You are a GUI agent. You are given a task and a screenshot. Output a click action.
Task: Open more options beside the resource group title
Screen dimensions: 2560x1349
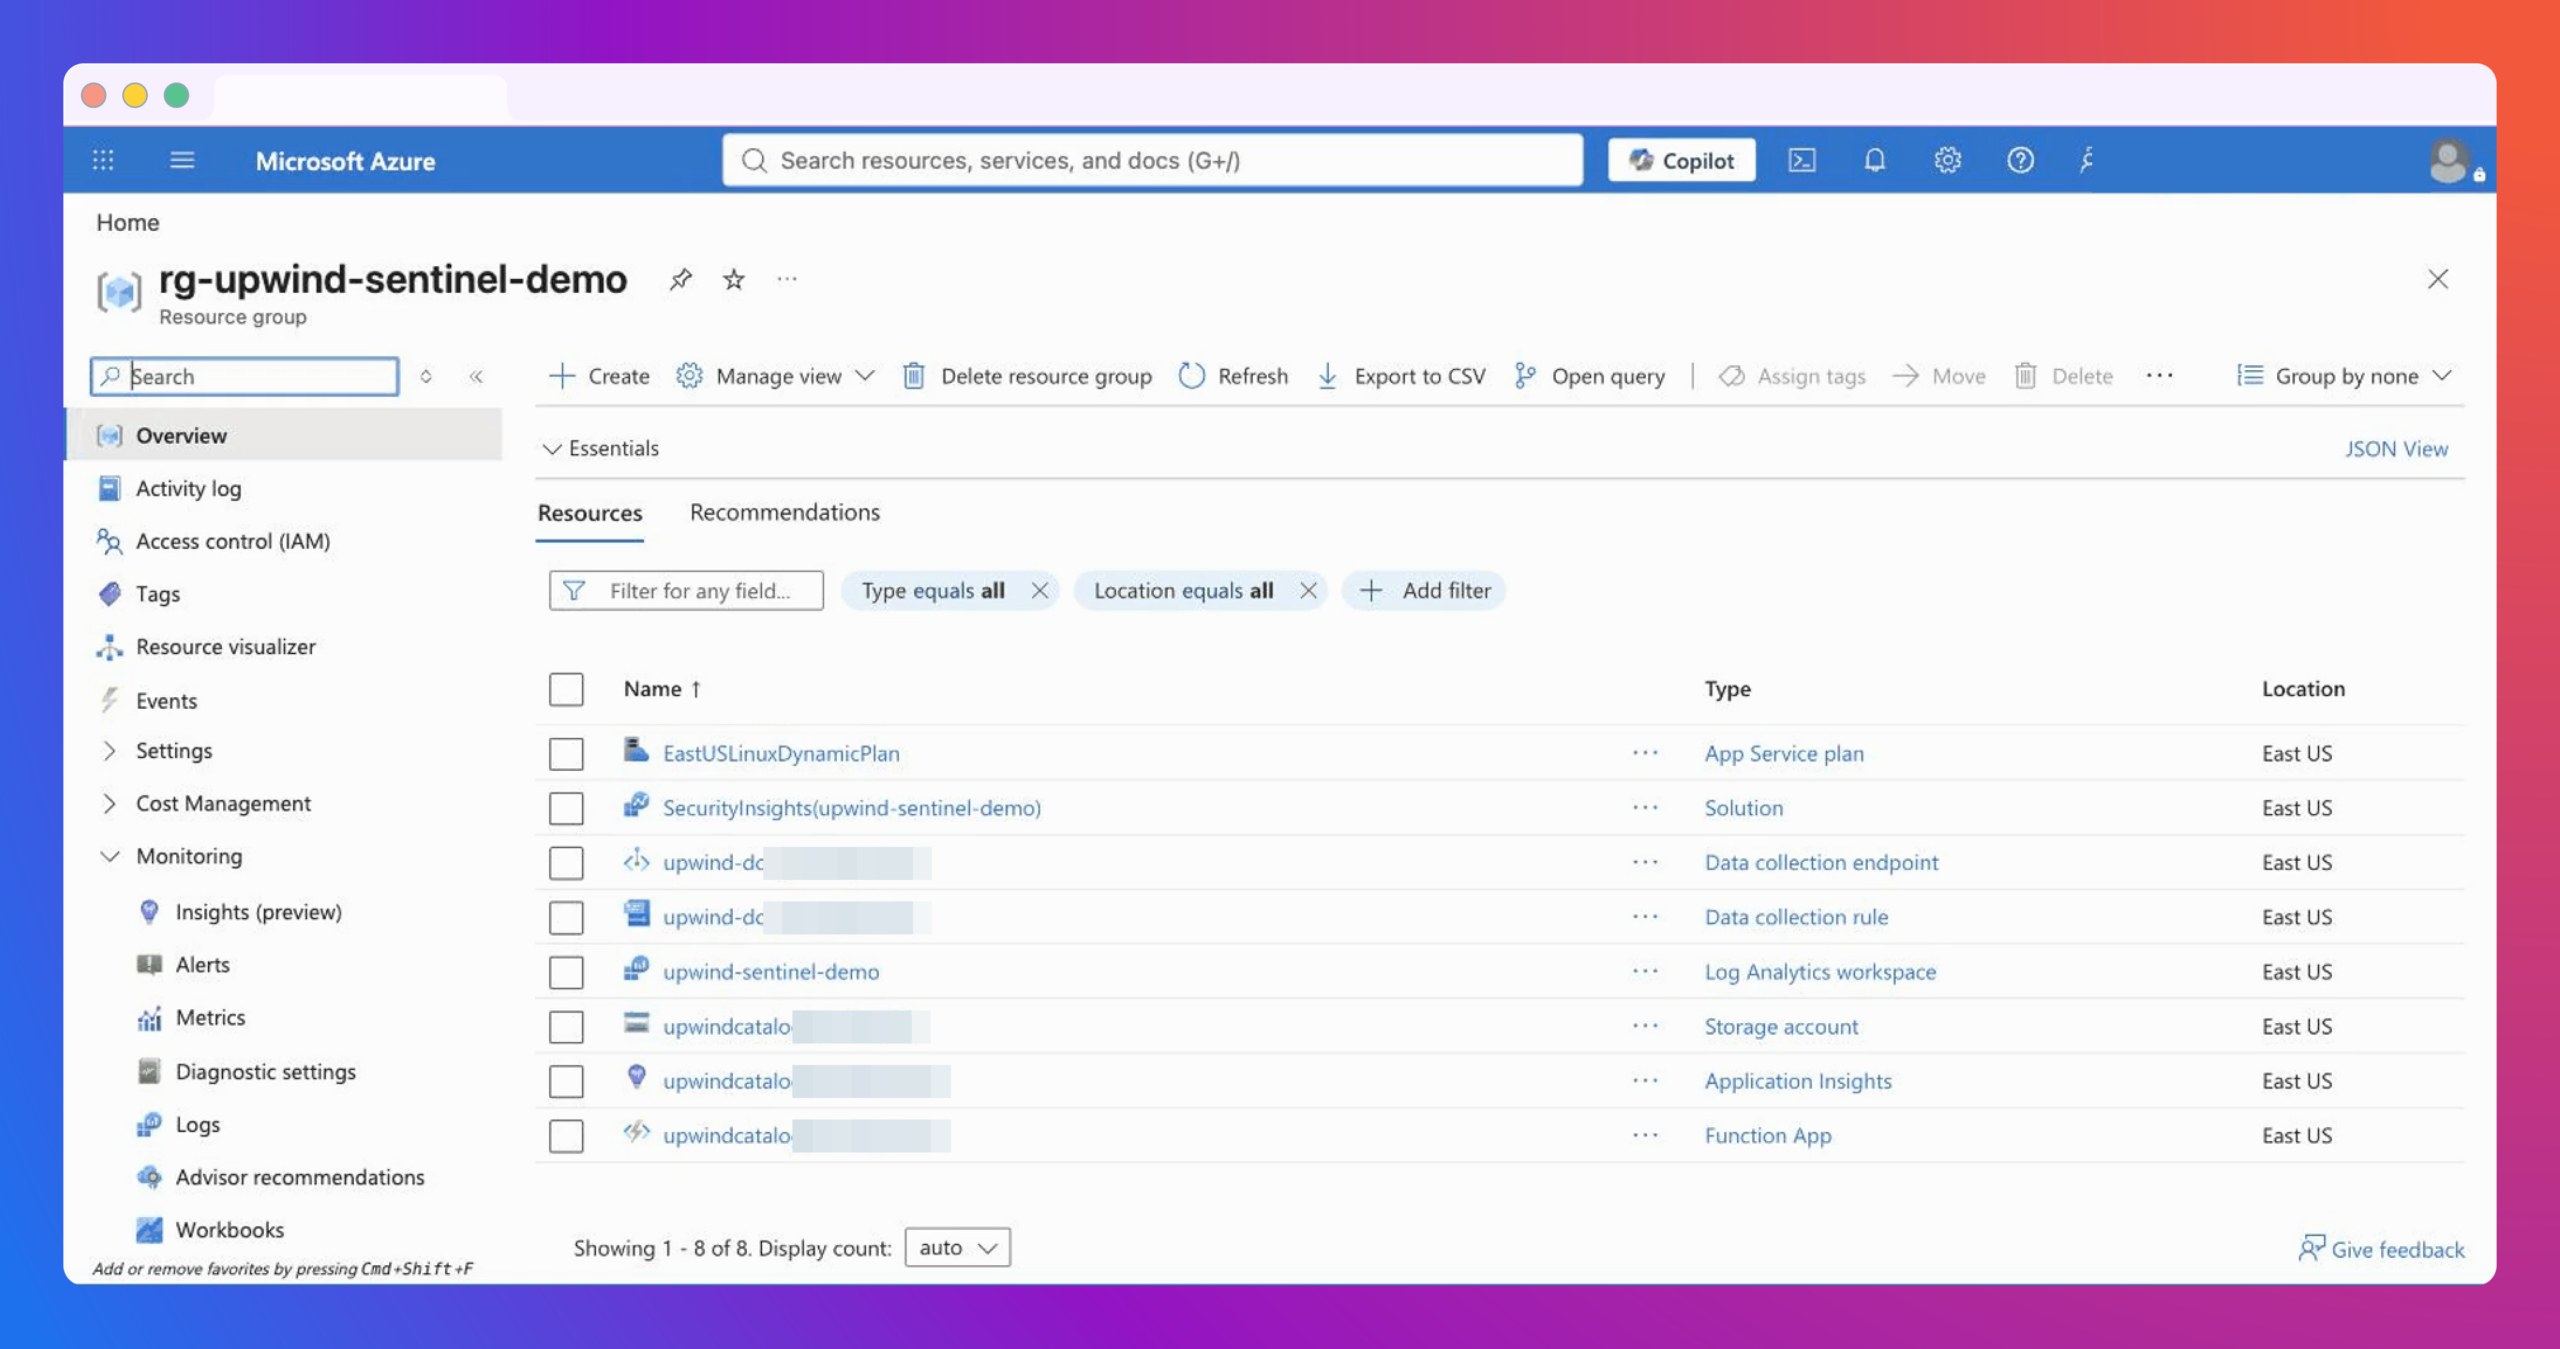click(x=787, y=279)
